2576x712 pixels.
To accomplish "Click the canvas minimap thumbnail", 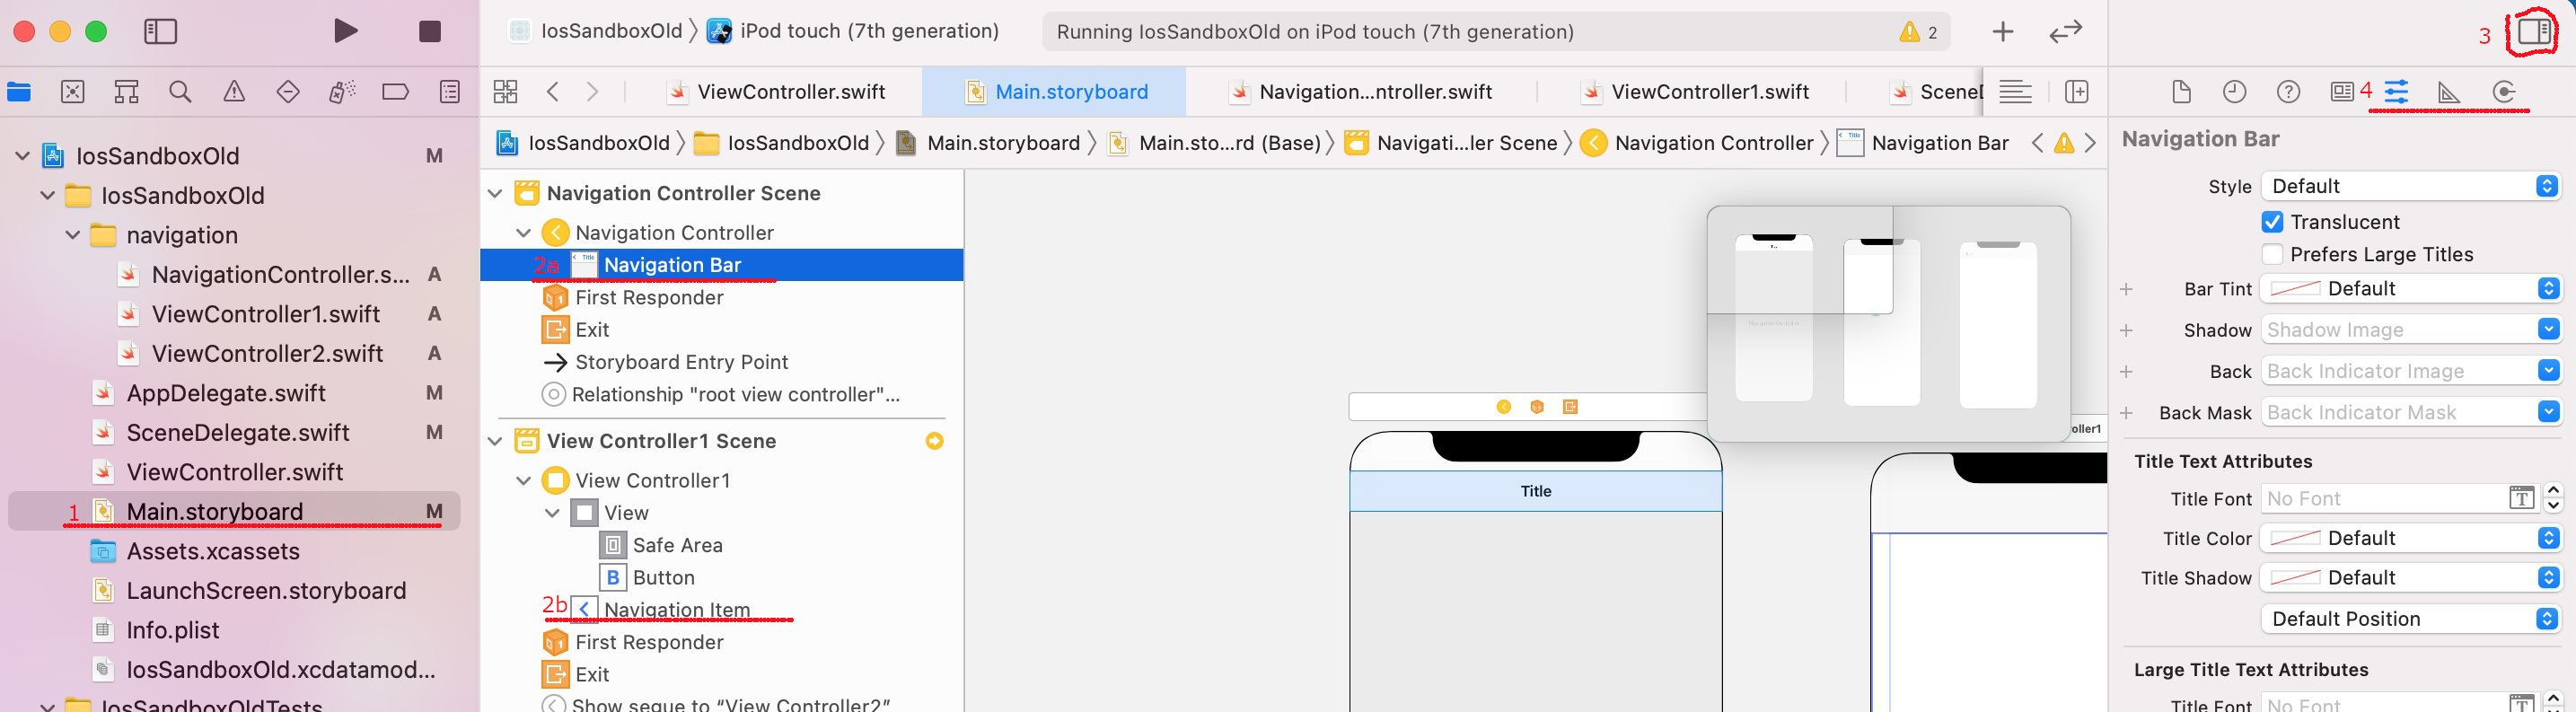I will click(x=1888, y=324).
